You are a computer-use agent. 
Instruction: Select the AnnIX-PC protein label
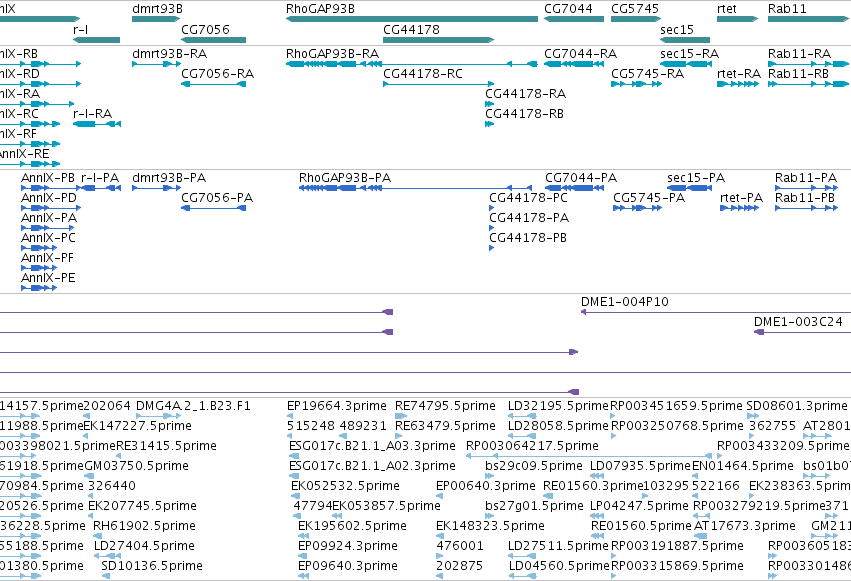click(48, 238)
